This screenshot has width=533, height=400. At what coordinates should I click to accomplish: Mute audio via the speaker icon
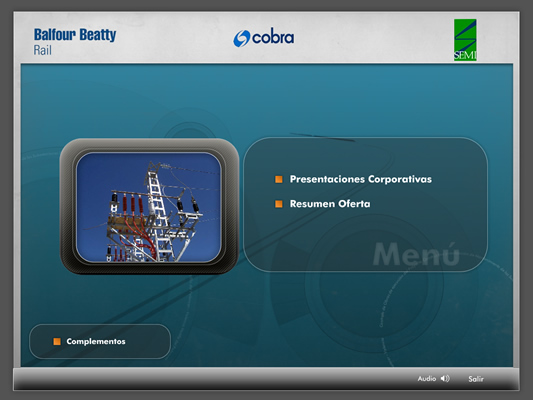tap(445, 378)
